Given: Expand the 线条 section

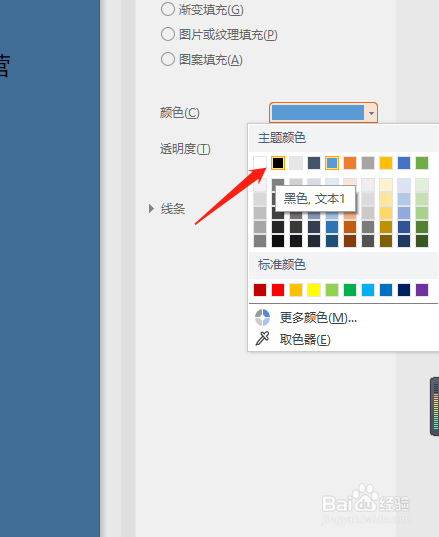Looking at the screenshot, I should tap(151, 208).
